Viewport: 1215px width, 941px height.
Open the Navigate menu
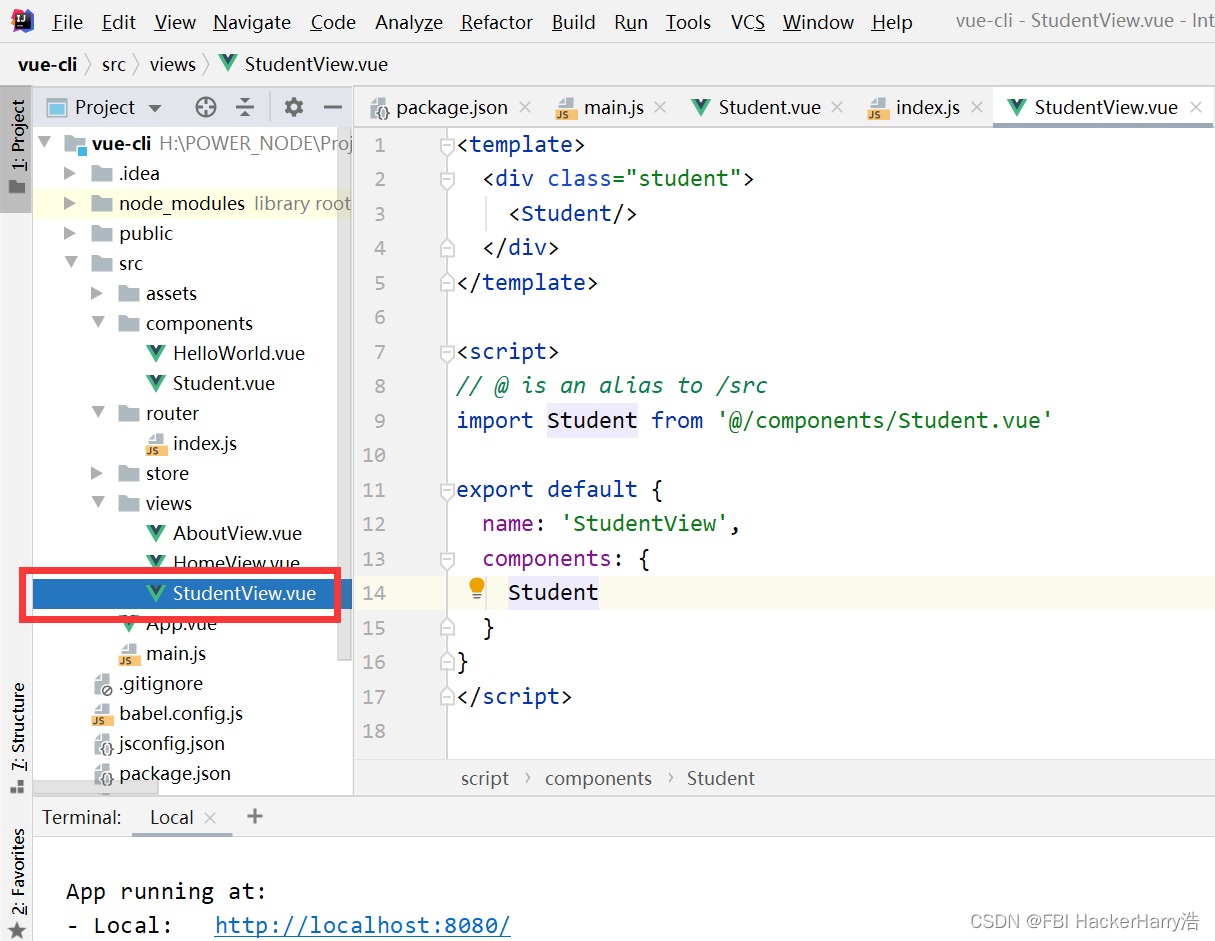click(251, 21)
